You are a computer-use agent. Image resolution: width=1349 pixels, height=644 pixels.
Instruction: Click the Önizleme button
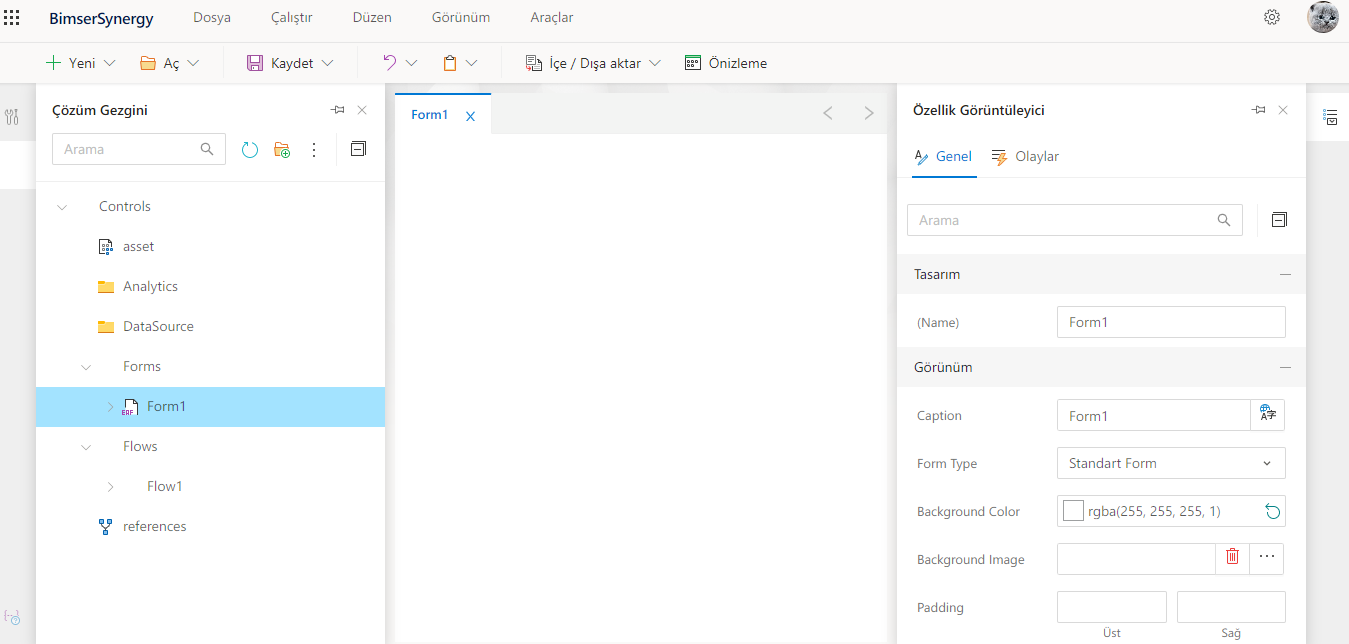(726, 63)
